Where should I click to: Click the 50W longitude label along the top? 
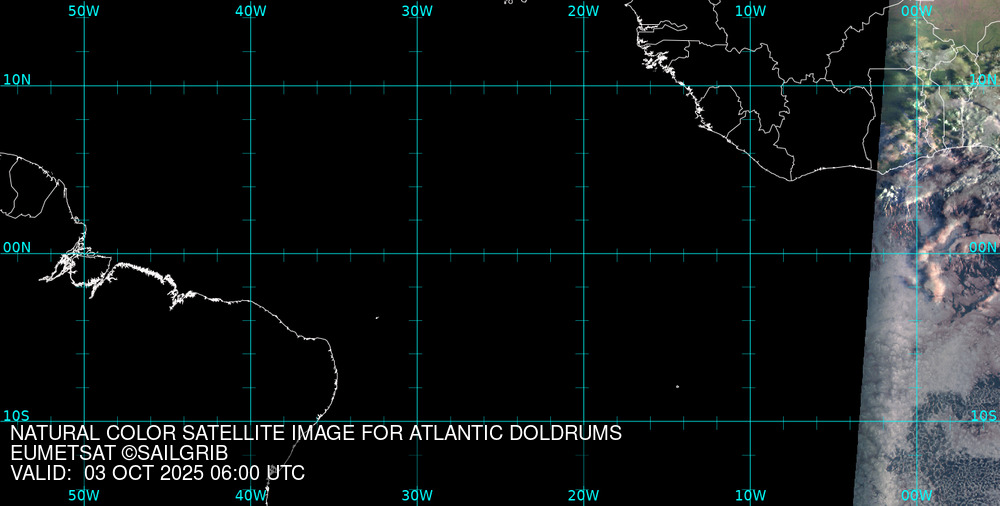(x=84, y=11)
